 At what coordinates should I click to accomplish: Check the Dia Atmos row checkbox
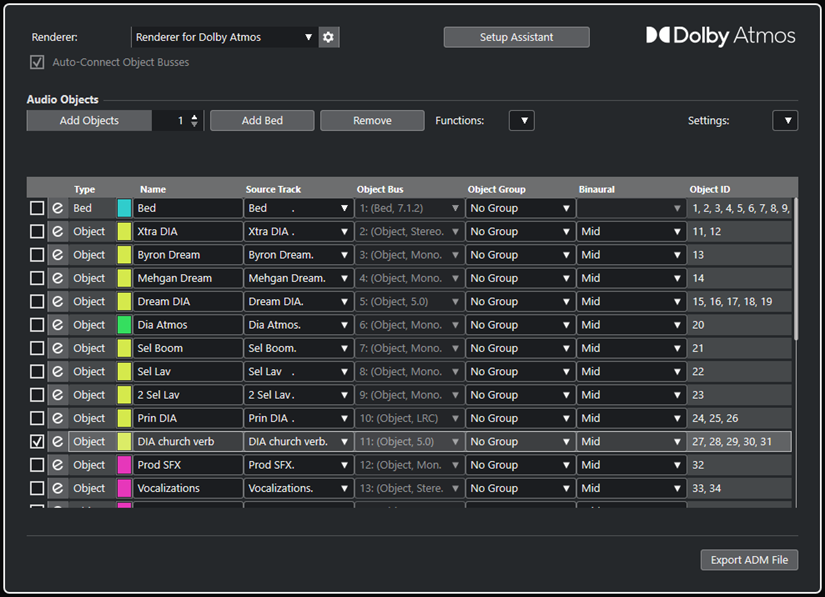[37, 325]
